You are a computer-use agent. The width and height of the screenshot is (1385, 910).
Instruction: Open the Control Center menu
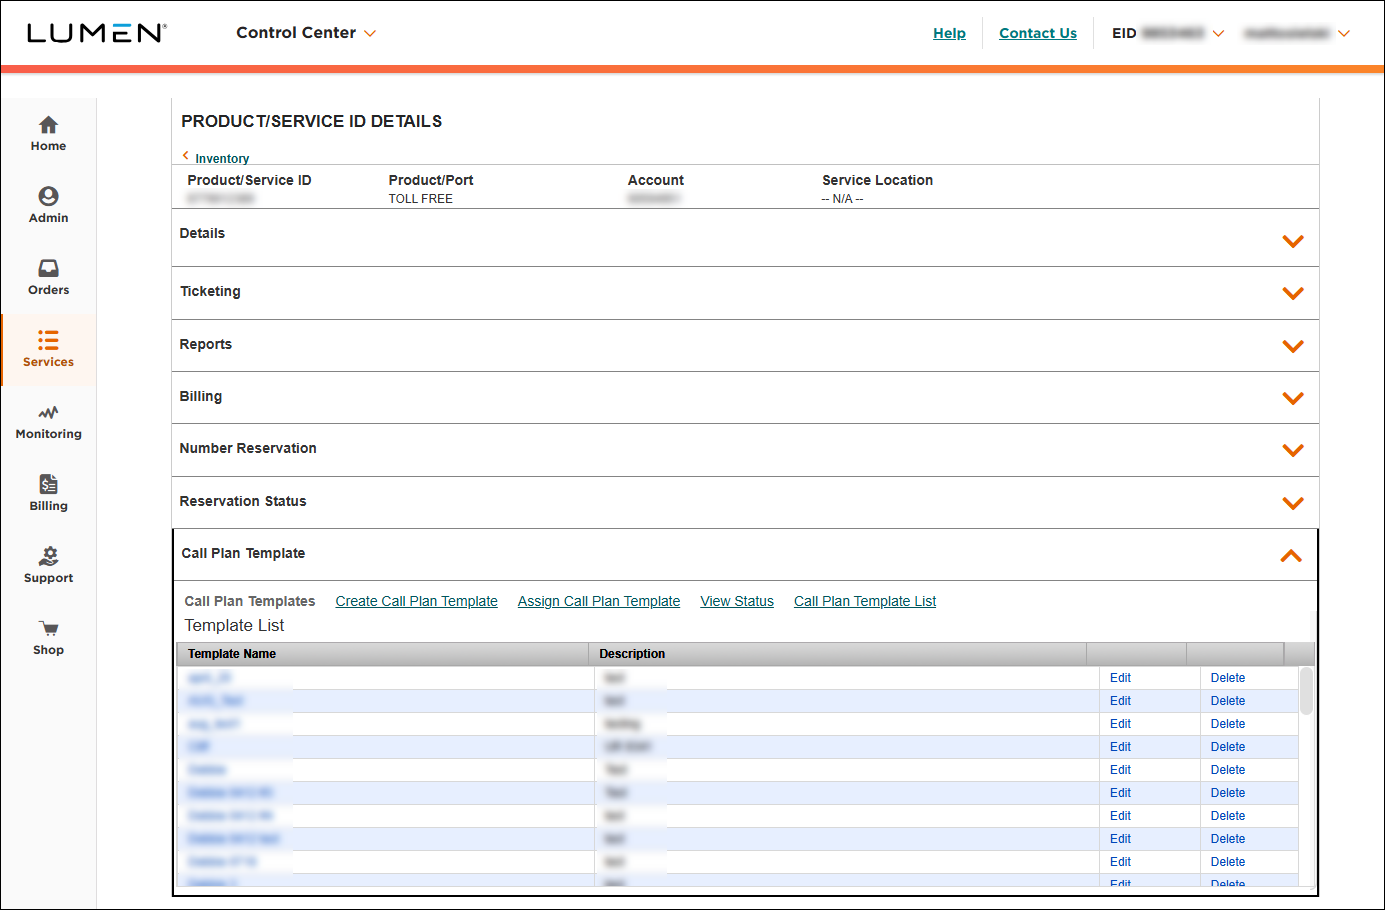(306, 32)
